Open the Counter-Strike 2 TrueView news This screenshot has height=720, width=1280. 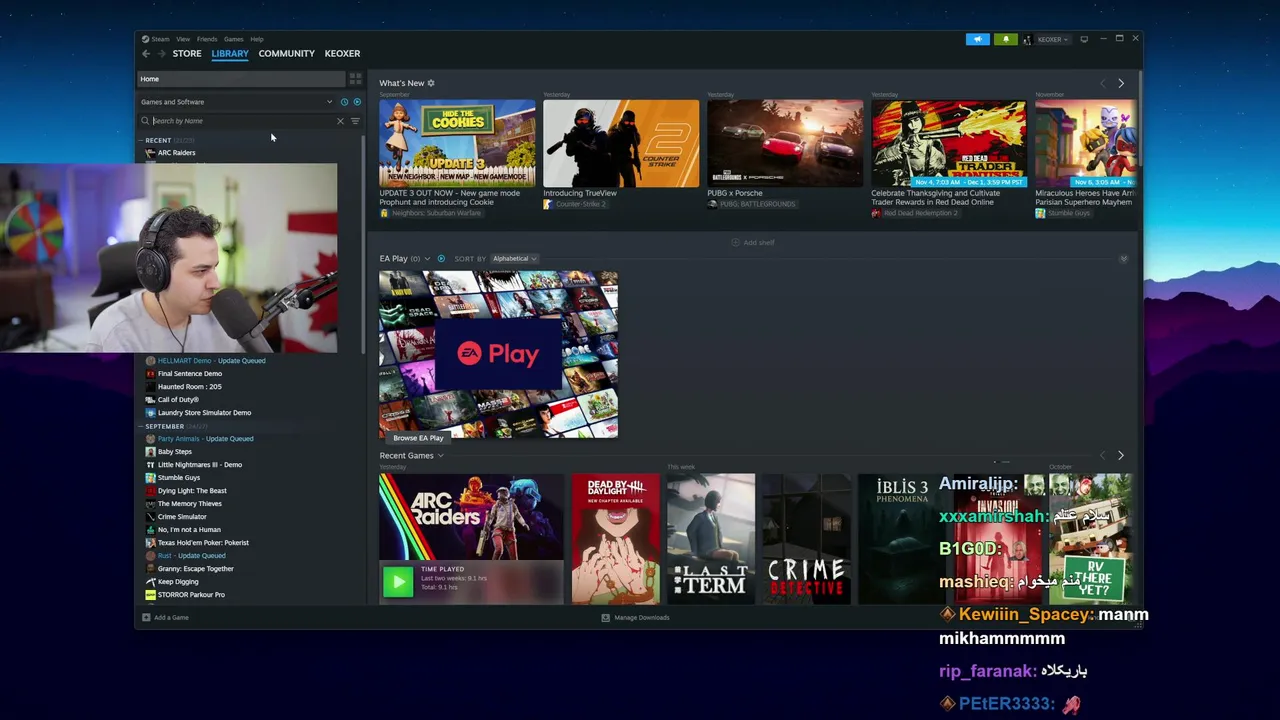tap(621, 143)
